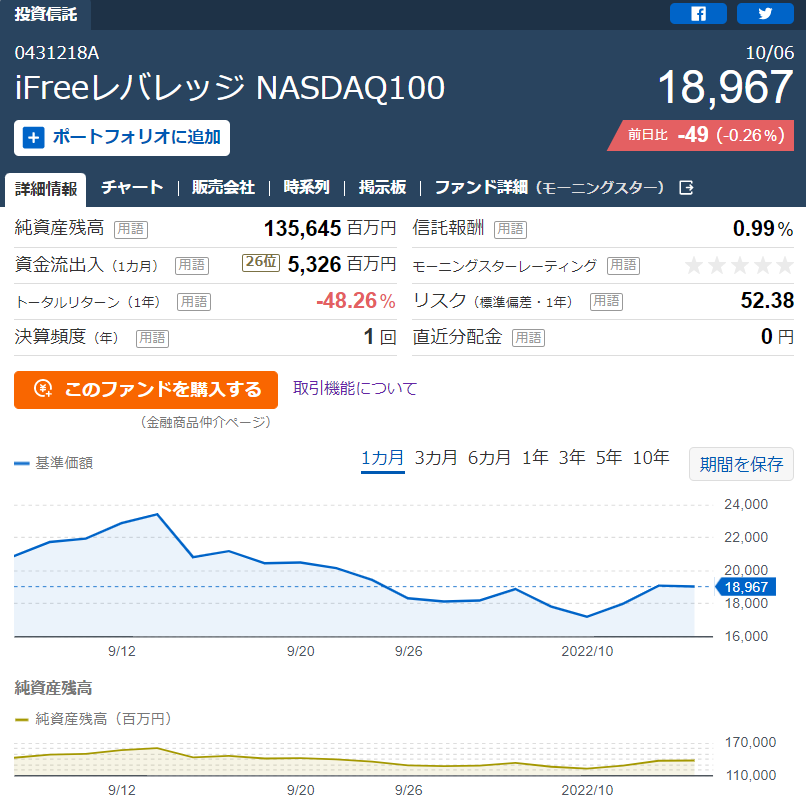The image size is (806, 805).
Task: Go to the 掲示板 tab
Action: (x=382, y=187)
